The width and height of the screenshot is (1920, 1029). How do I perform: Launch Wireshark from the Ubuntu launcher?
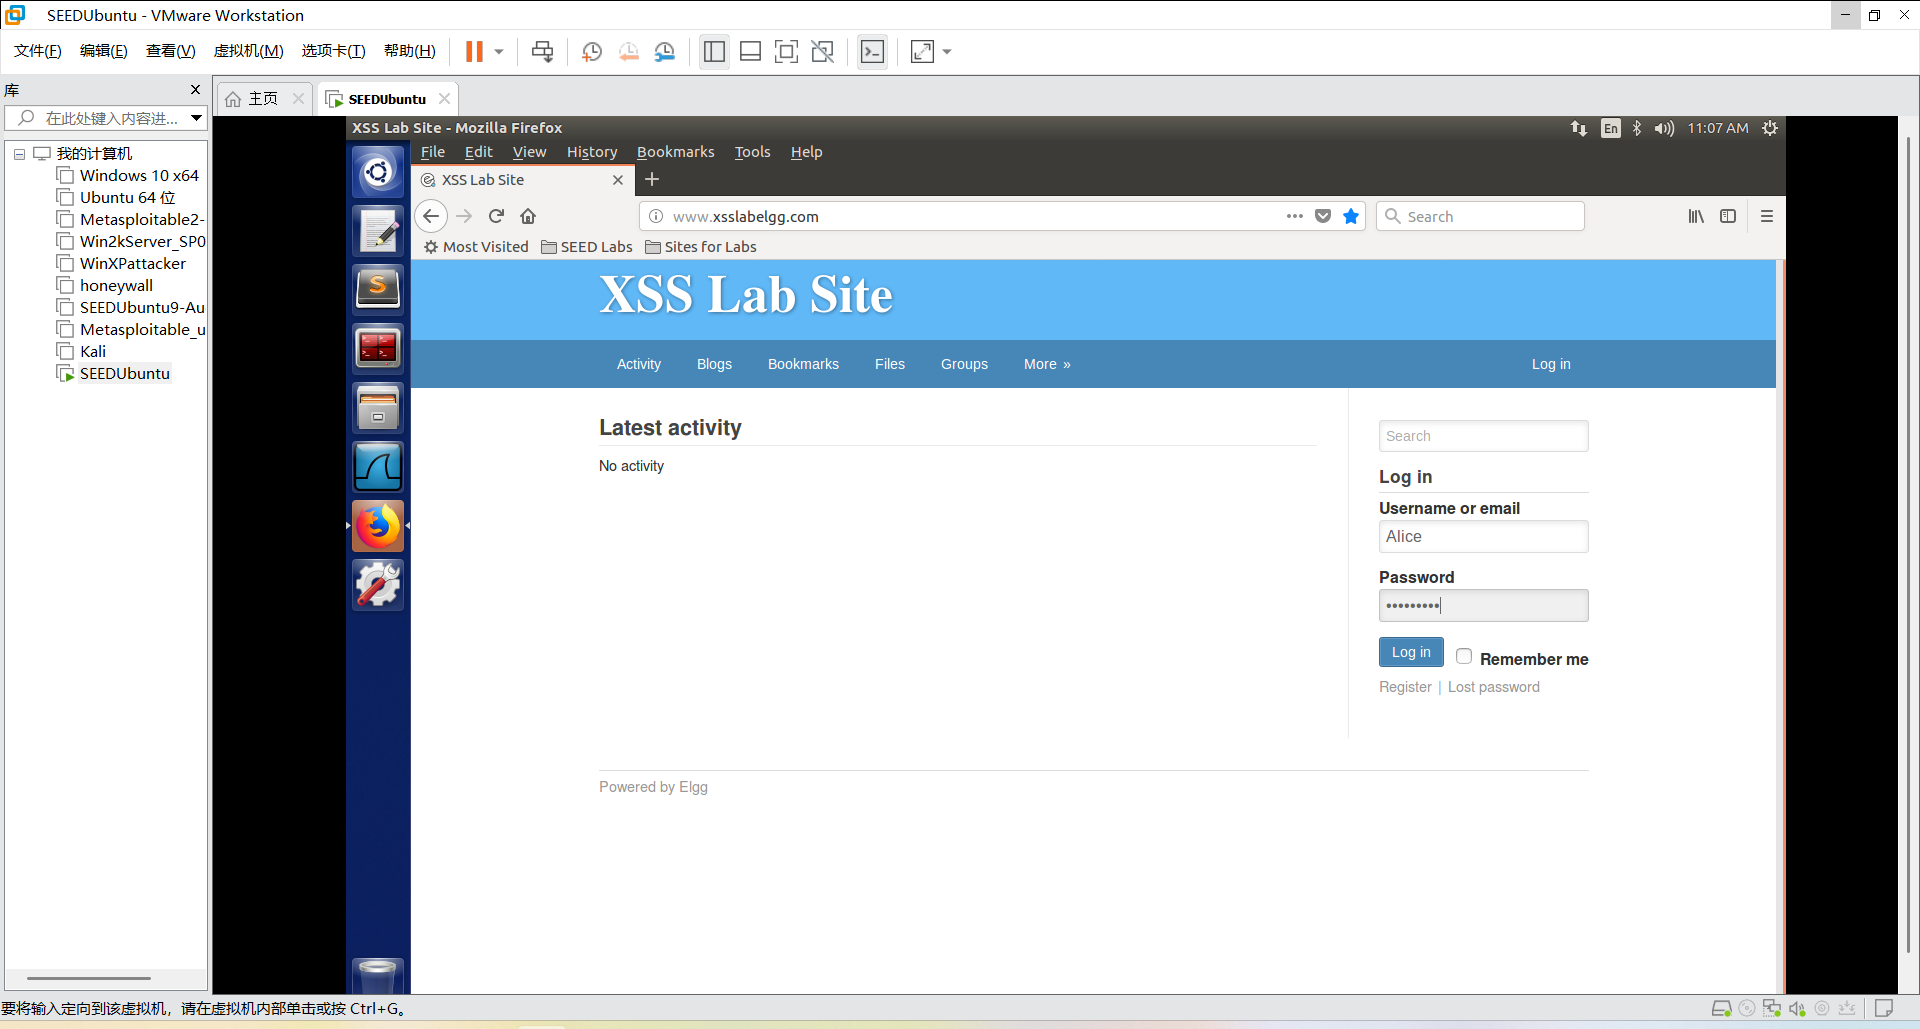[378, 467]
